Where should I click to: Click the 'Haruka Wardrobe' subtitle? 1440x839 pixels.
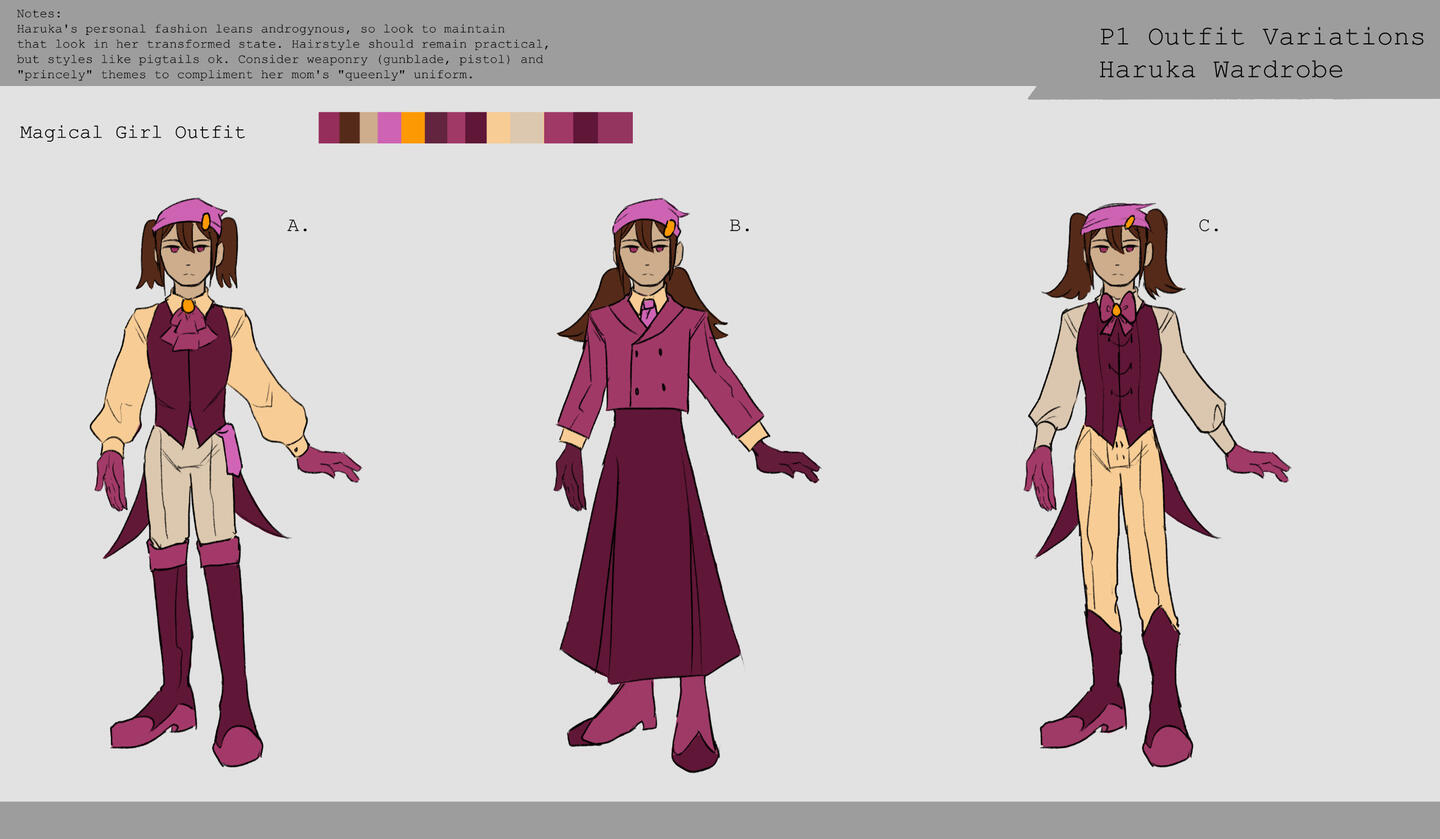coord(1221,69)
